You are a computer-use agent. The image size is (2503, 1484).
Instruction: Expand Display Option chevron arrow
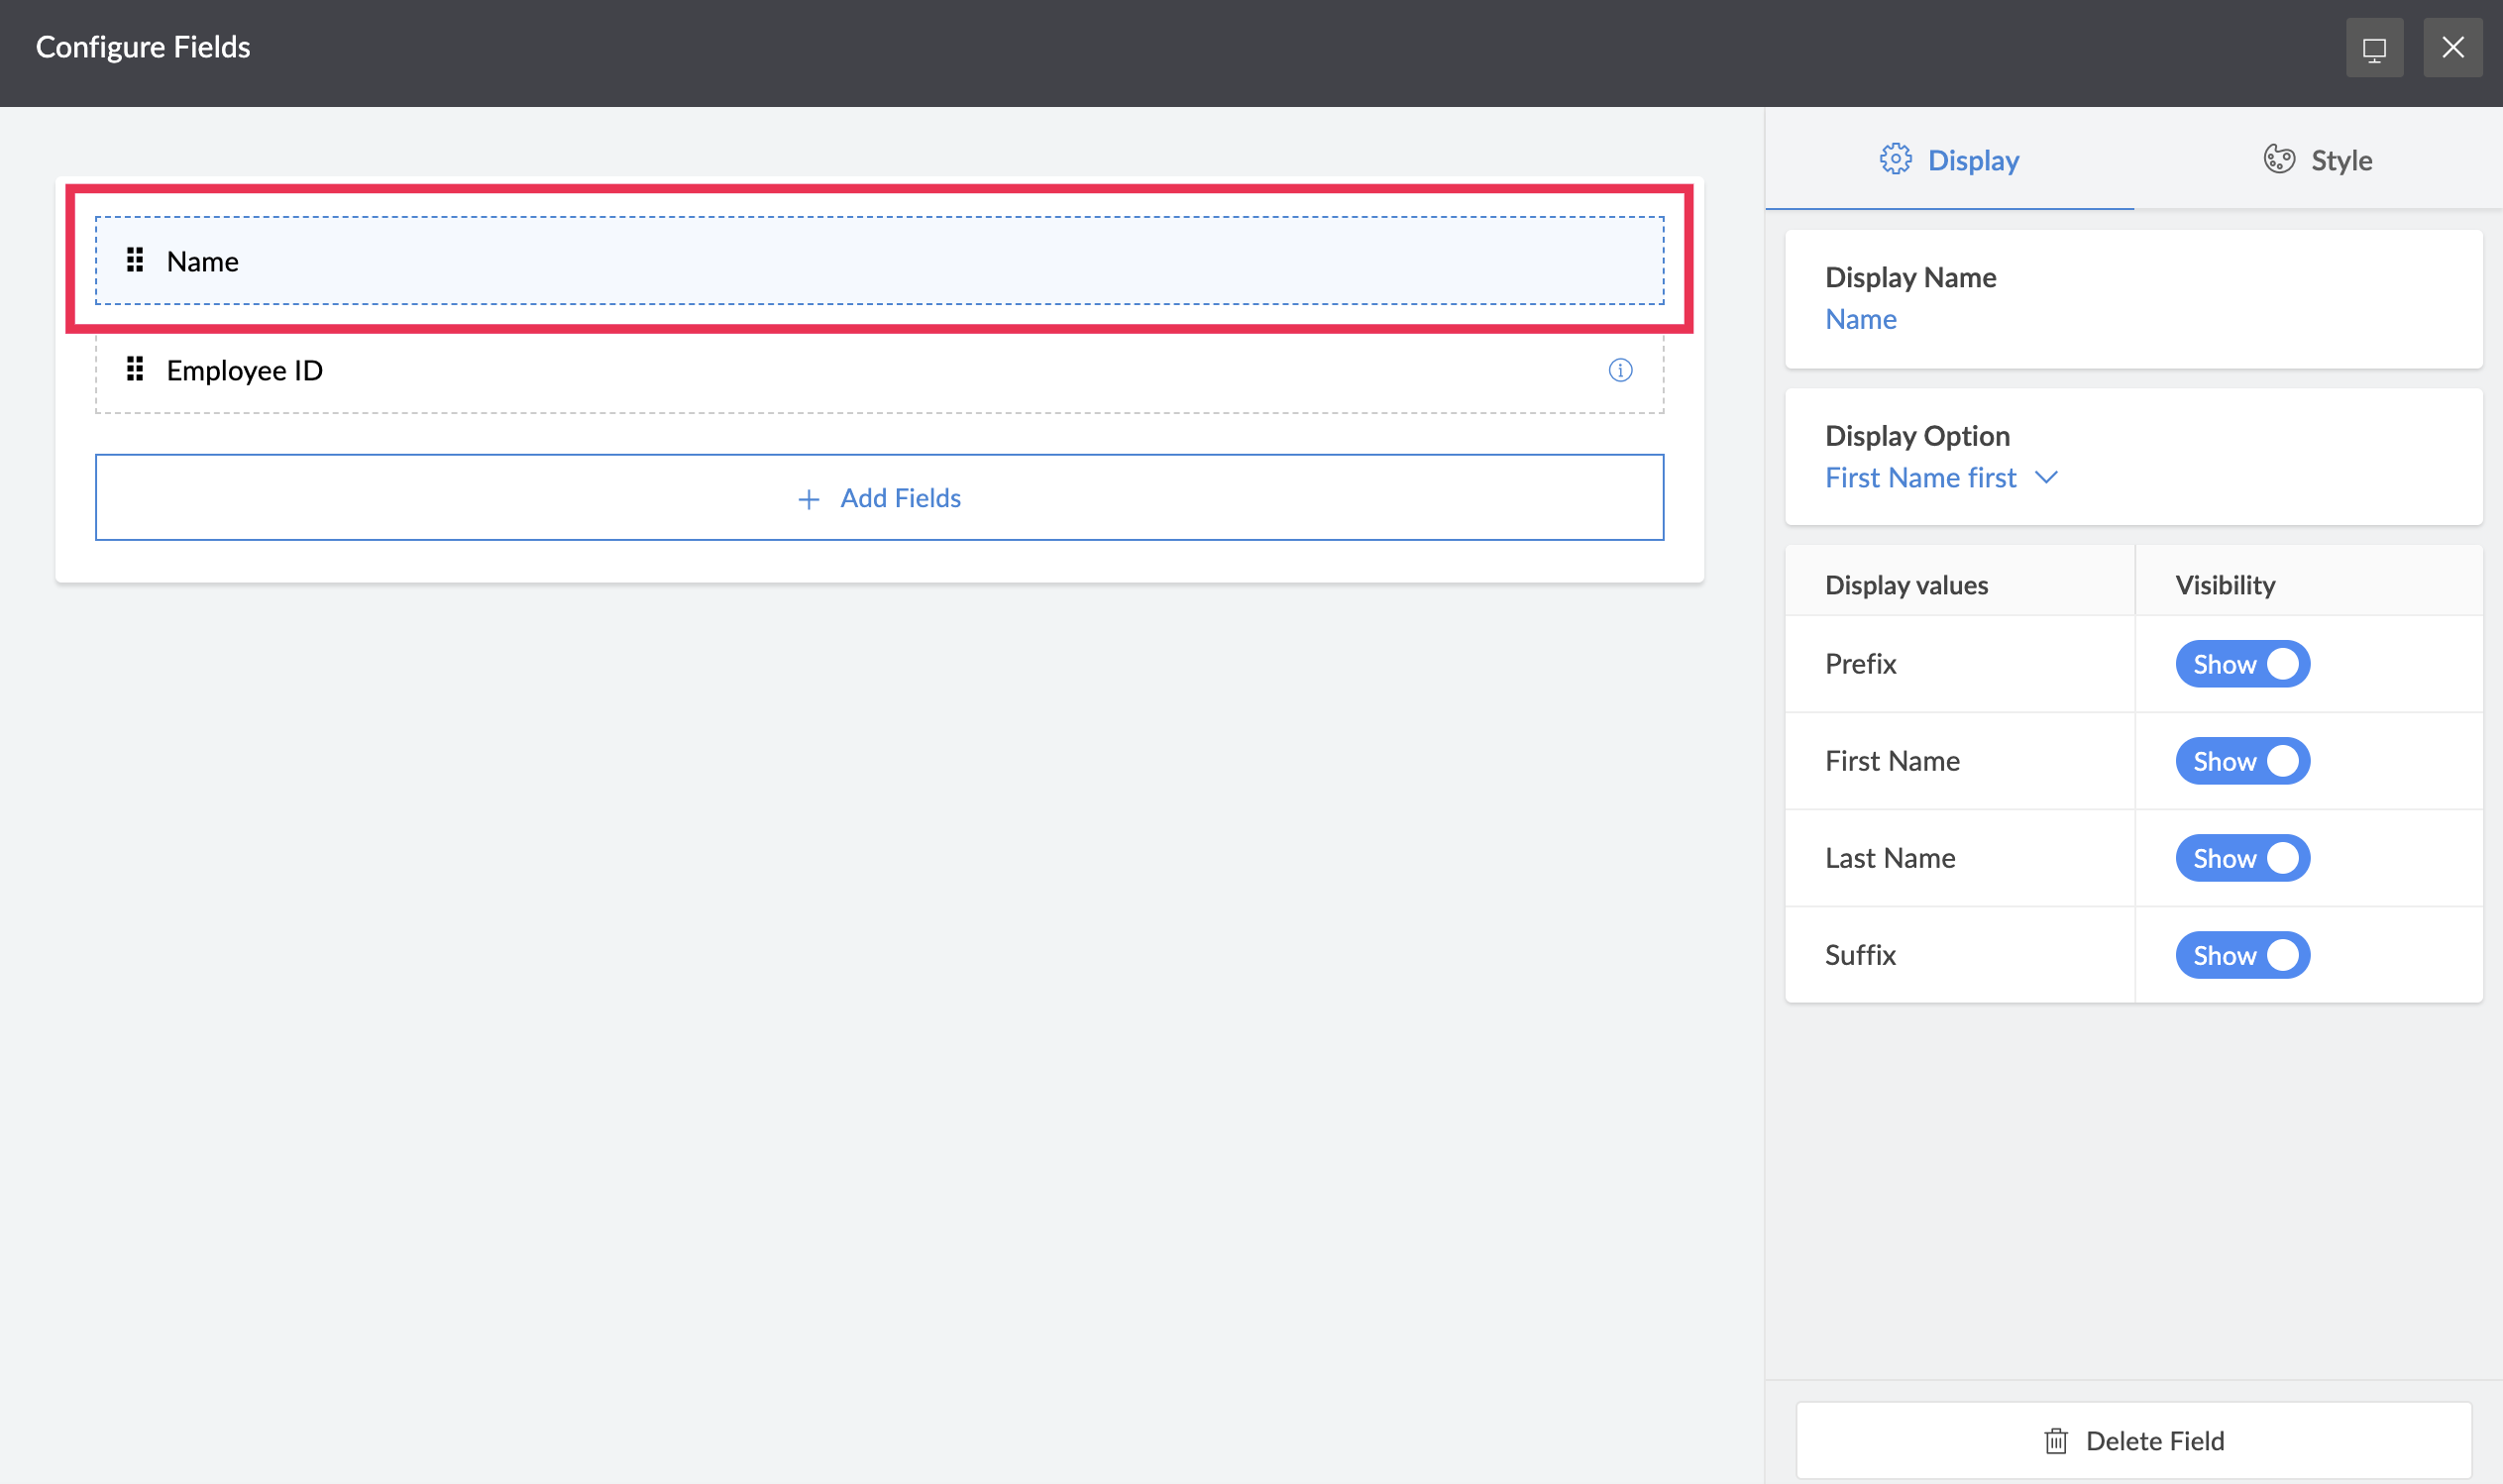pyautogui.click(x=2046, y=478)
